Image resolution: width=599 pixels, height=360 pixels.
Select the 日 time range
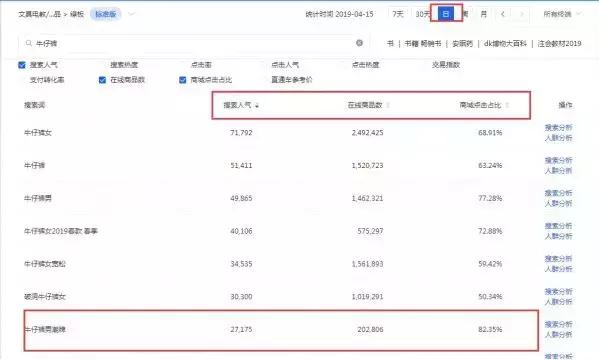445,14
